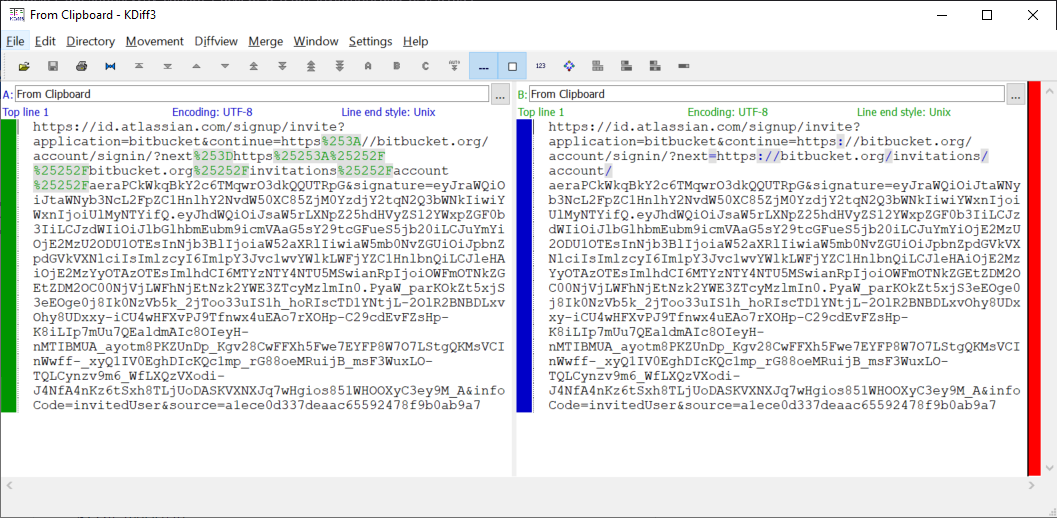
Task: Click highlighted %253A in pane A
Action: [x=342, y=142]
